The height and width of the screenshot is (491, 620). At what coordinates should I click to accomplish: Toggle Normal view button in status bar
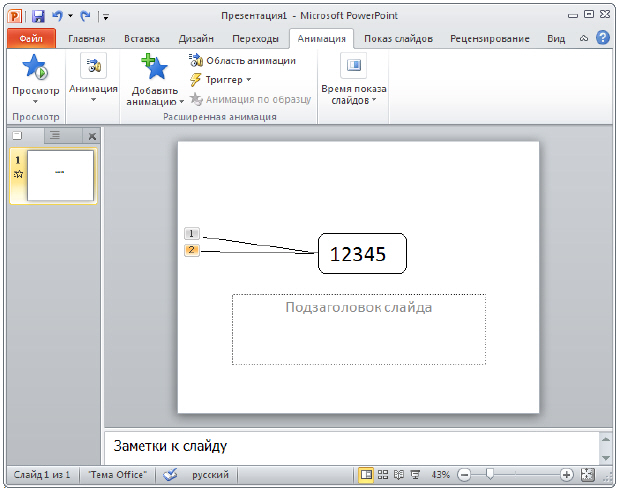pos(366,474)
